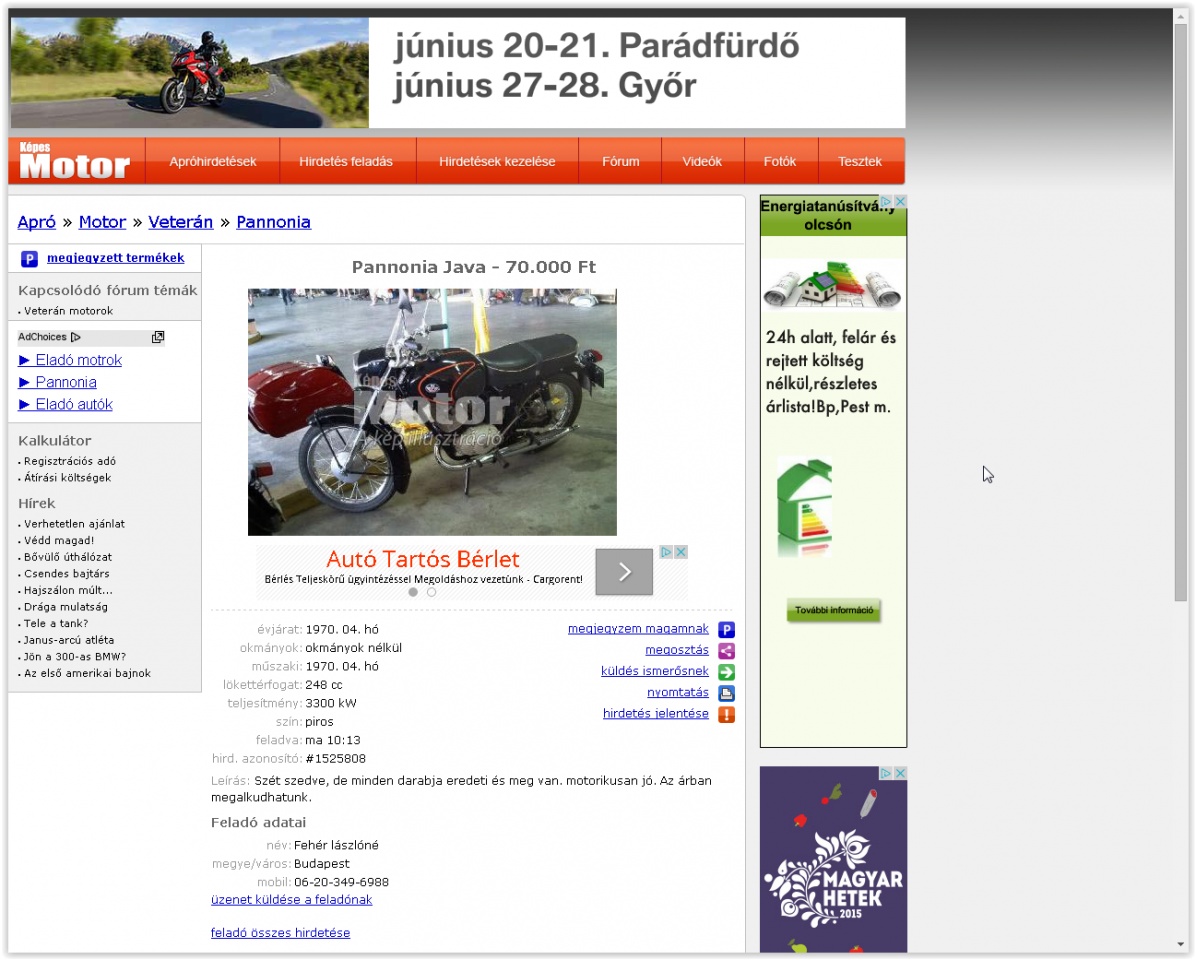The width and height of the screenshot is (1196, 960).
Task: Select the second carousel dot under the ad
Action: [432, 592]
